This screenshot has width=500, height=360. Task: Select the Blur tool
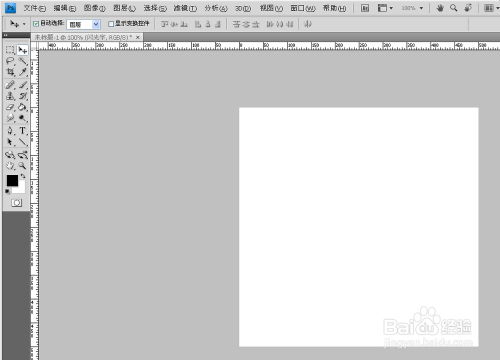coord(10,118)
